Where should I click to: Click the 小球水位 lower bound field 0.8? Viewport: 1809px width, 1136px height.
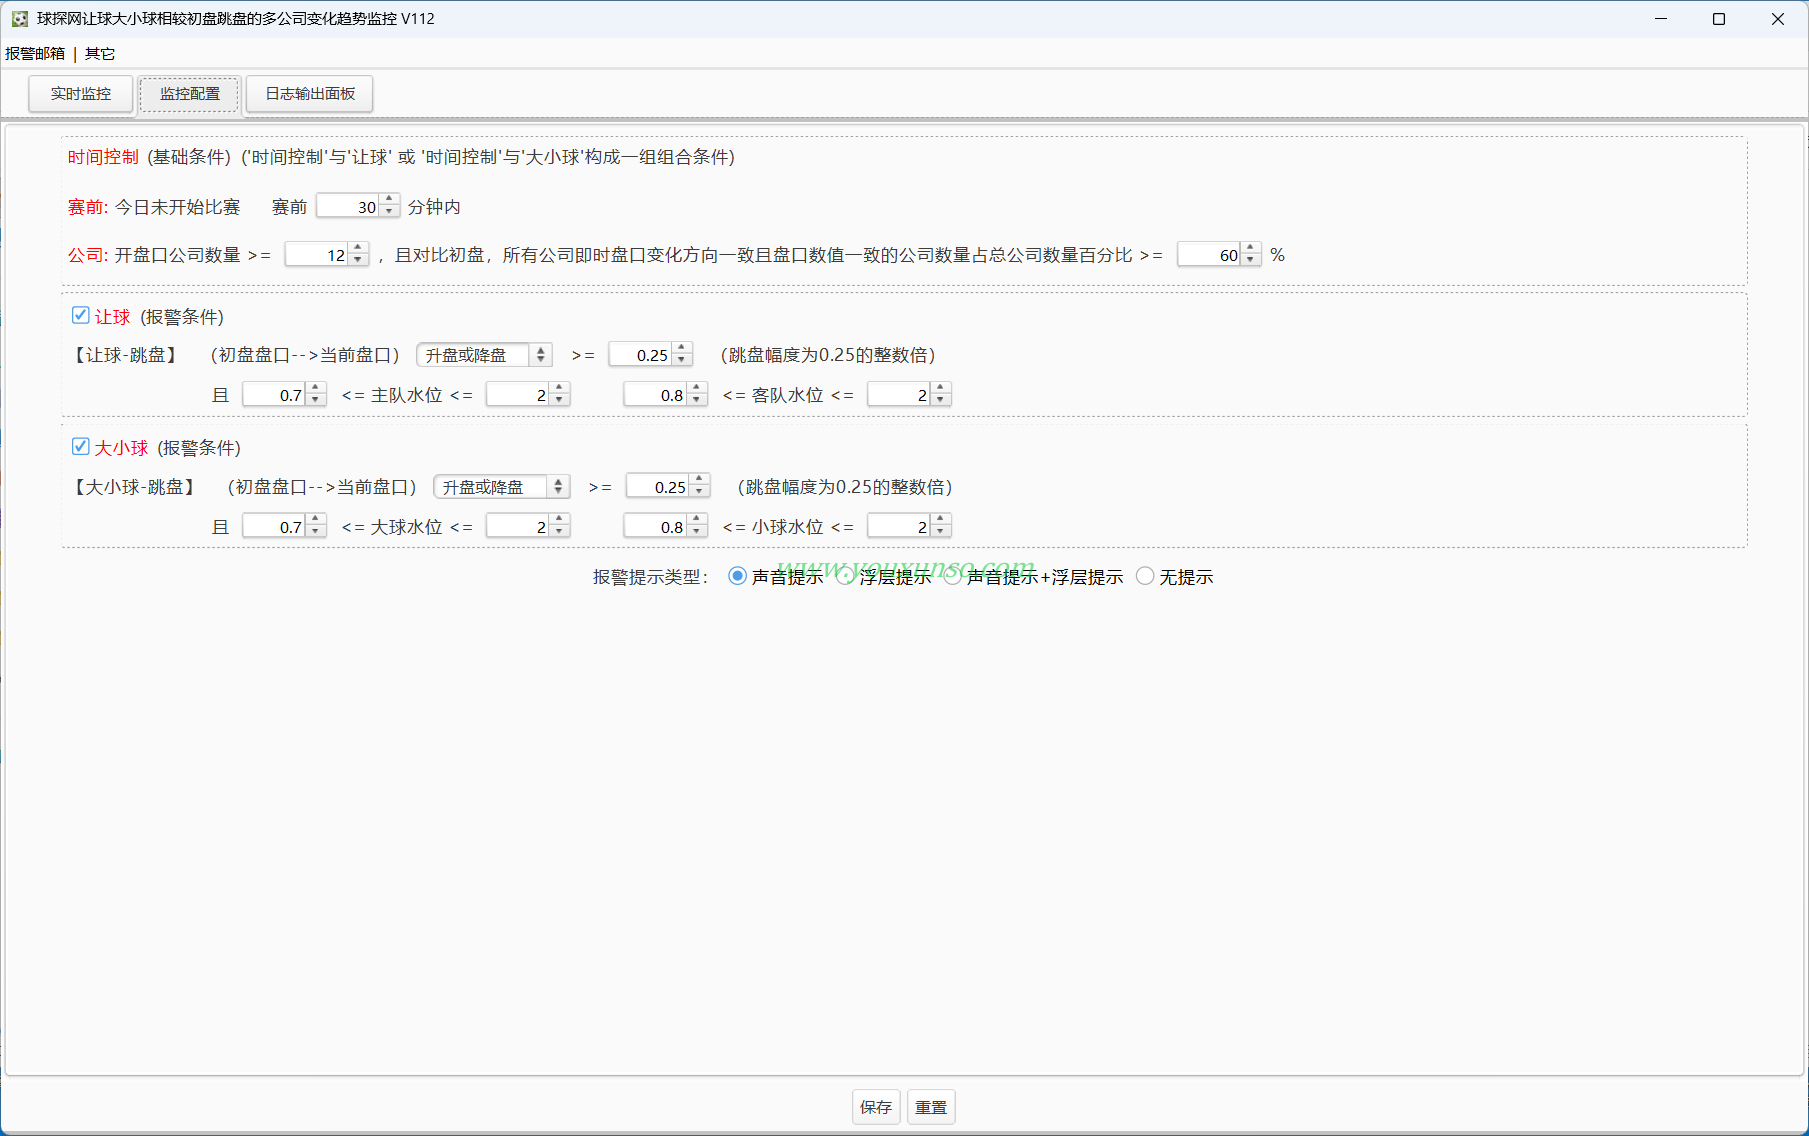pyautogui.click(x=656, y=527)
